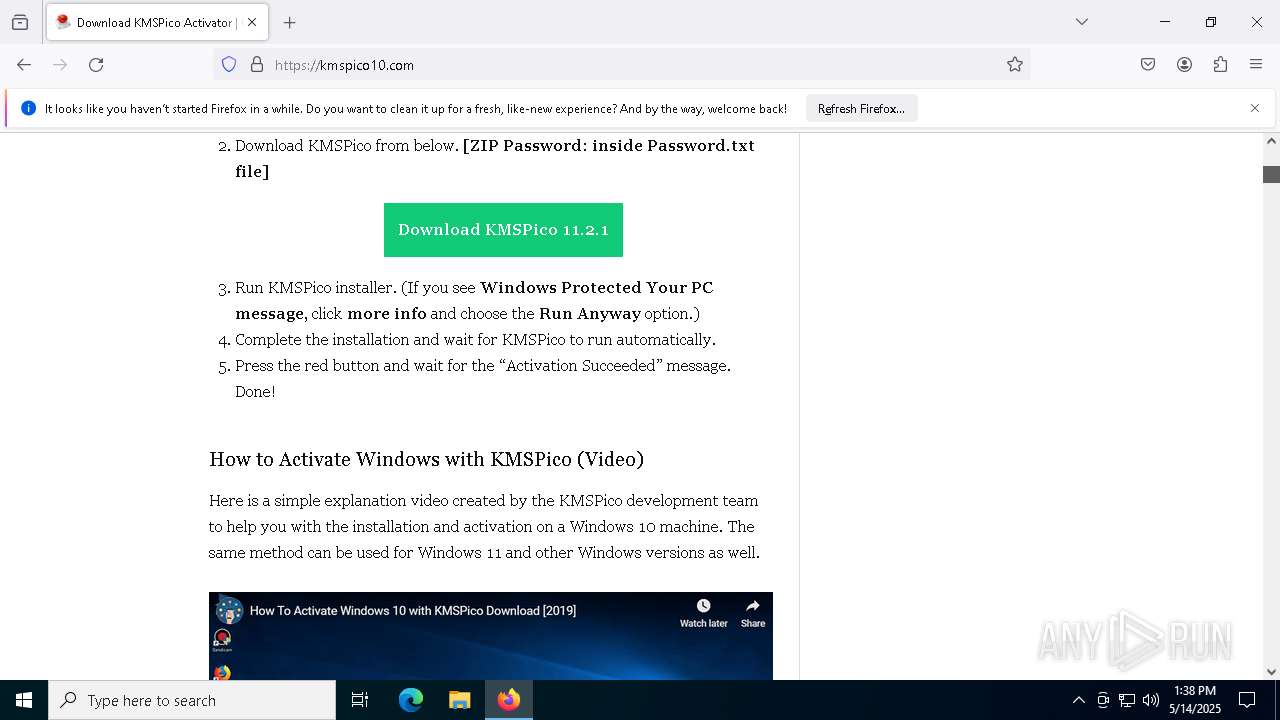Image resolution: width=1280 pixels, height=720 pixels.
Task: Click the page scrollbar down arrow
Action: pos(1271,672)
